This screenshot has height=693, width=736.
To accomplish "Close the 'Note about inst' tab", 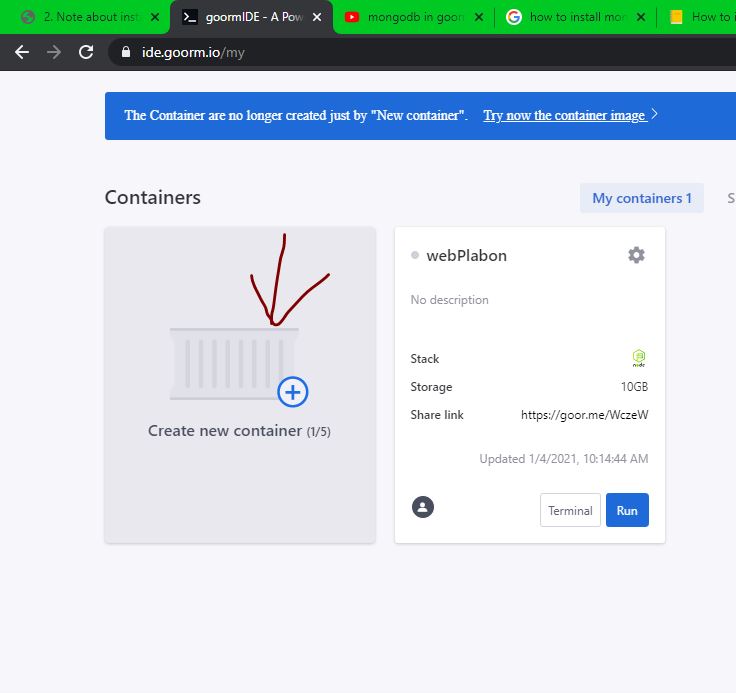I will tap(155, 17).
